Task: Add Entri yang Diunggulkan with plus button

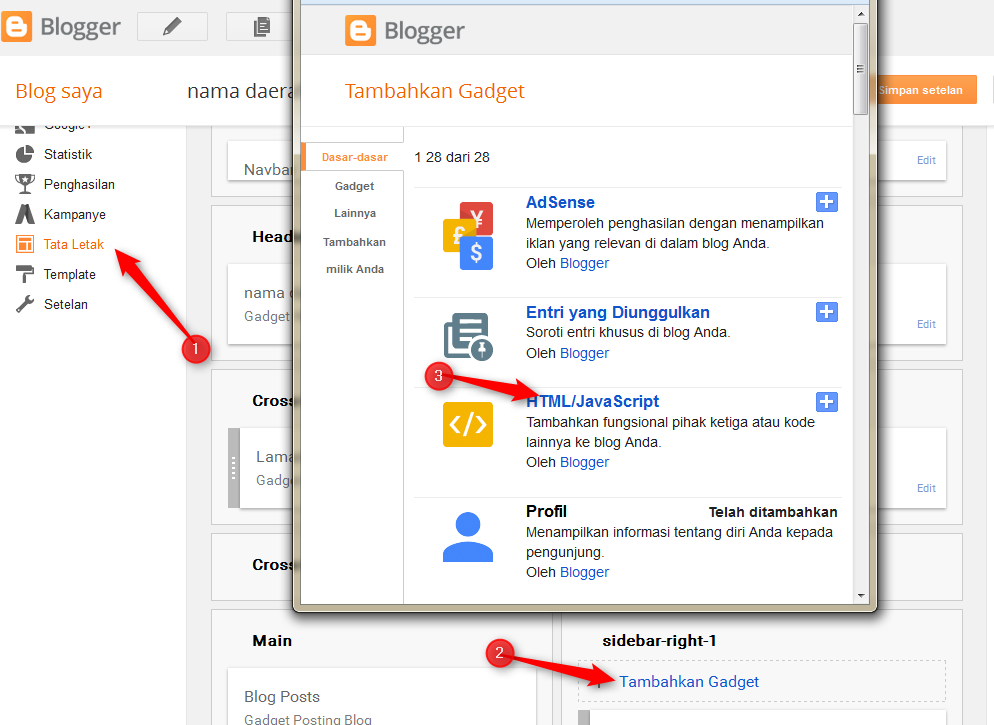Action: (827, 312)
